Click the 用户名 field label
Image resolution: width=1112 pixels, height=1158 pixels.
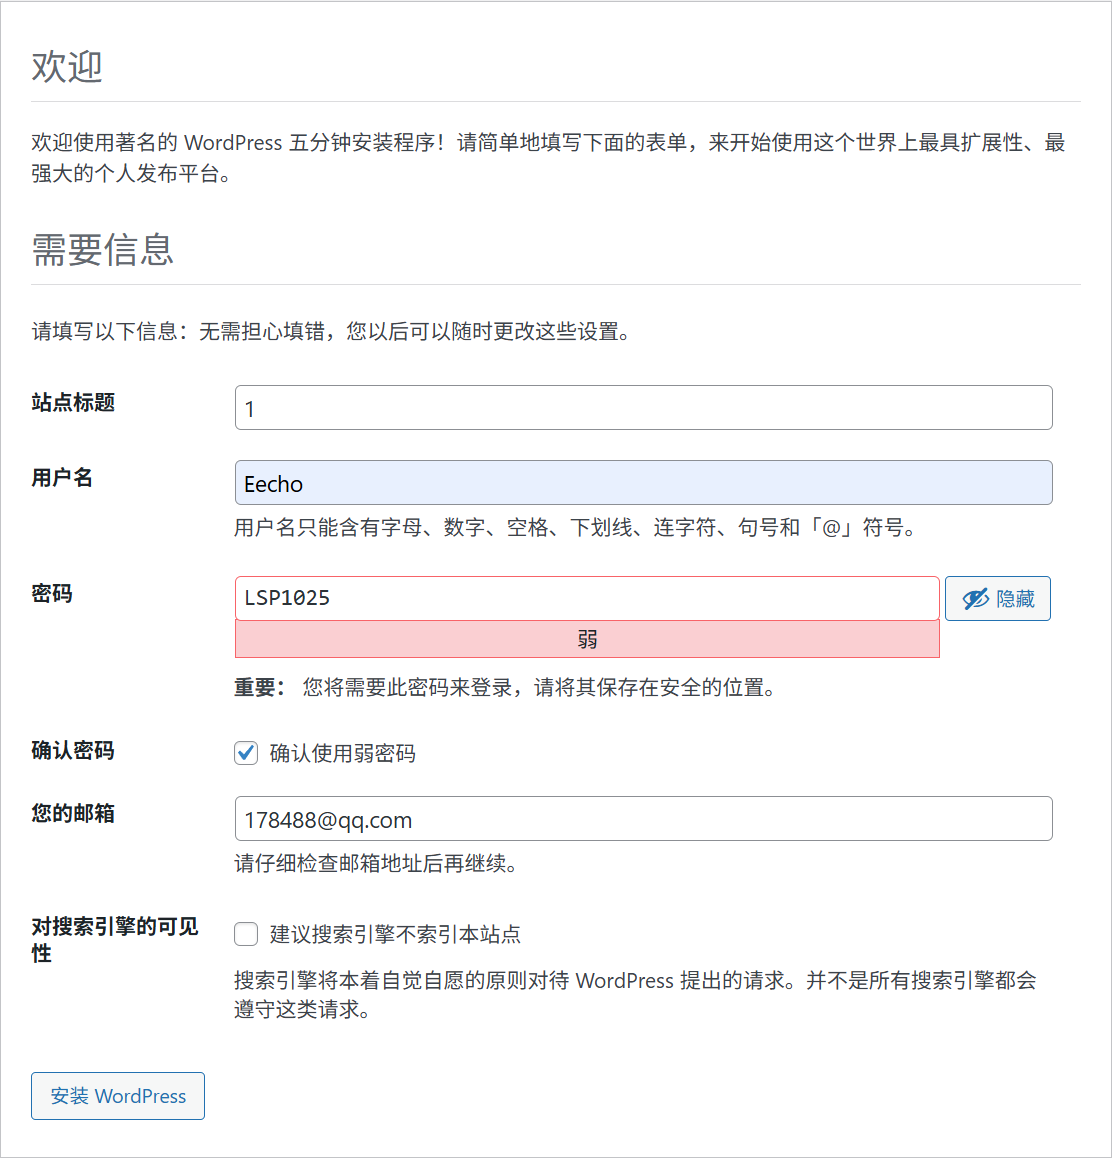[62, 477]
